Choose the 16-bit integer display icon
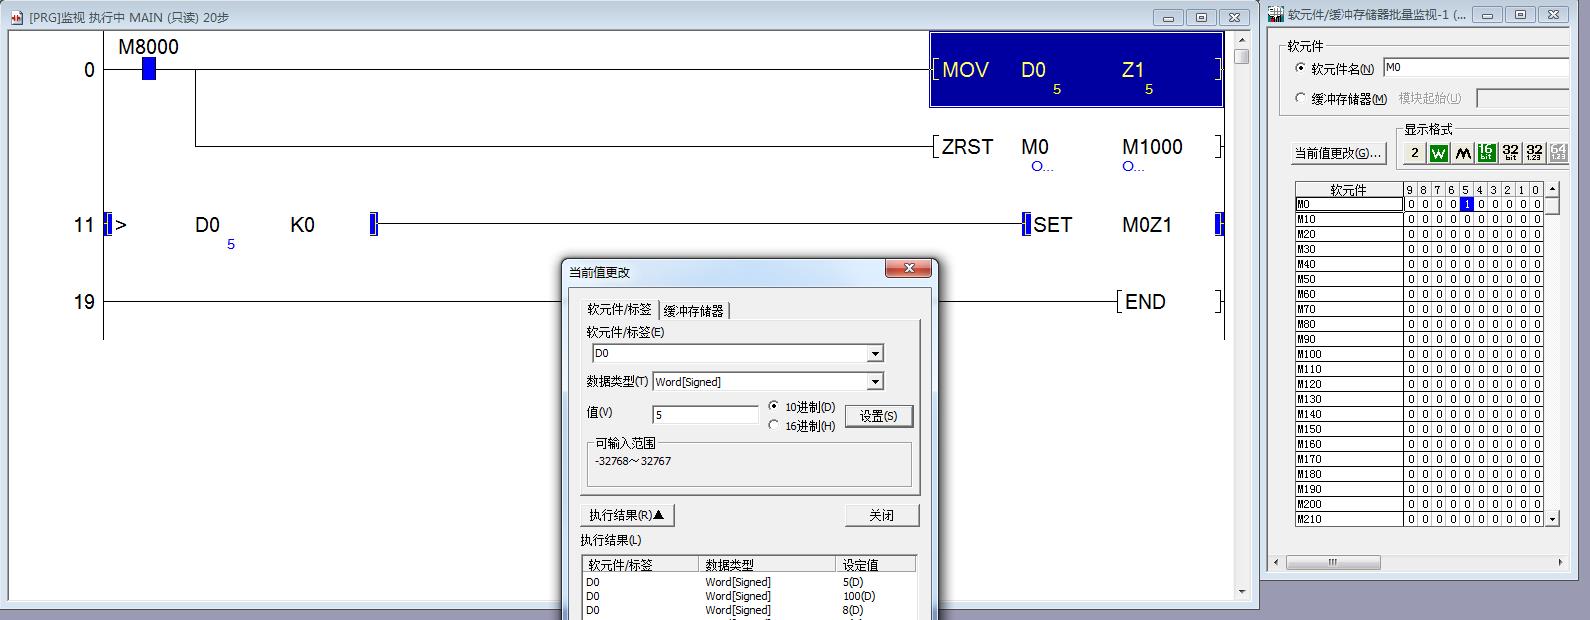This screenshot has height=620, width=1590. point(1486,153)
